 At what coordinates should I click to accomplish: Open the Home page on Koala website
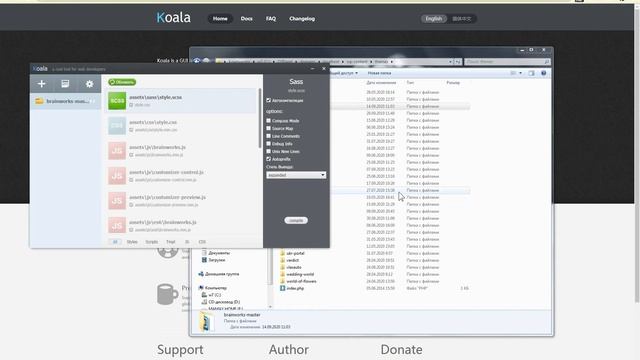tap(220, 19)
